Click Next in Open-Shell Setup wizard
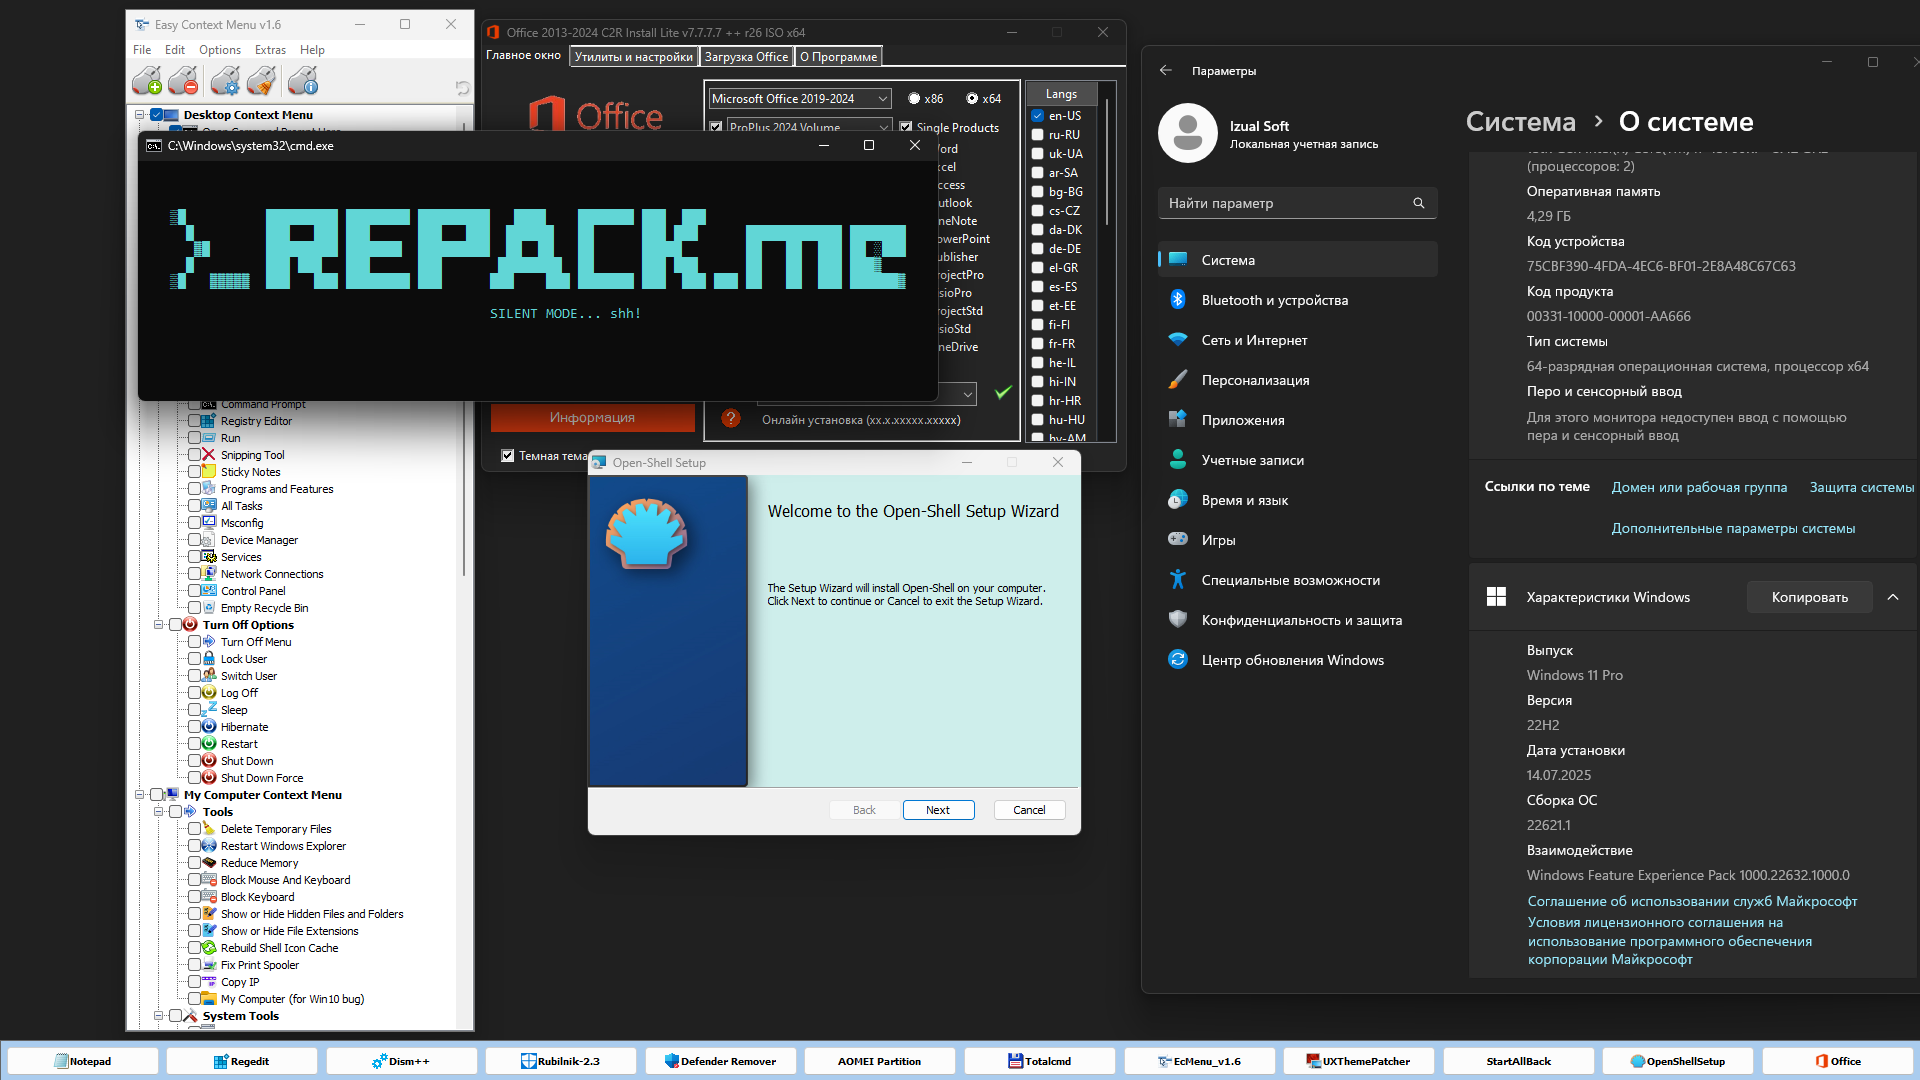The width and height of the screenshot is (1920, 1080). point(938,810)
